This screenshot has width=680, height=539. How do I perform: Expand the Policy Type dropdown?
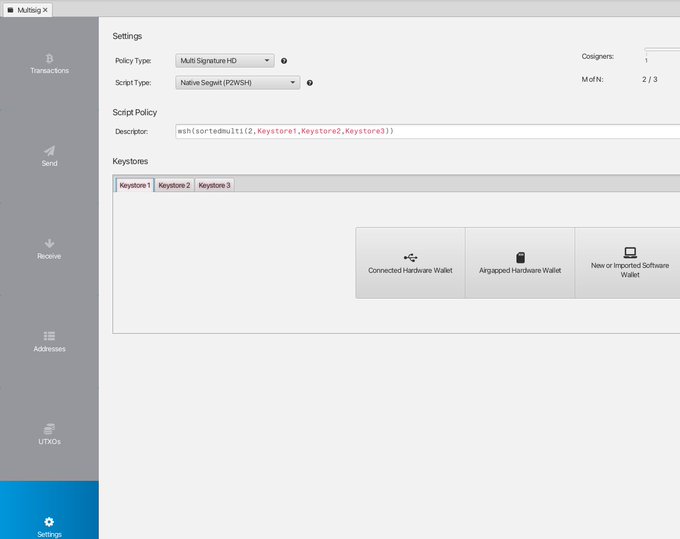[225, 61]
